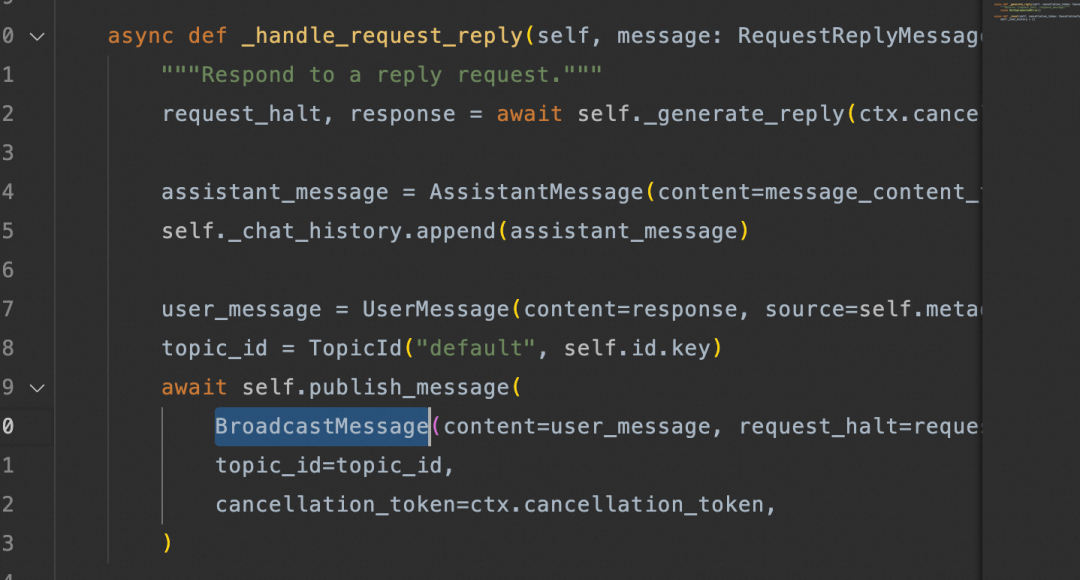
Task: Click the closing parenthesis on the last line
Action: click(167, 543)
